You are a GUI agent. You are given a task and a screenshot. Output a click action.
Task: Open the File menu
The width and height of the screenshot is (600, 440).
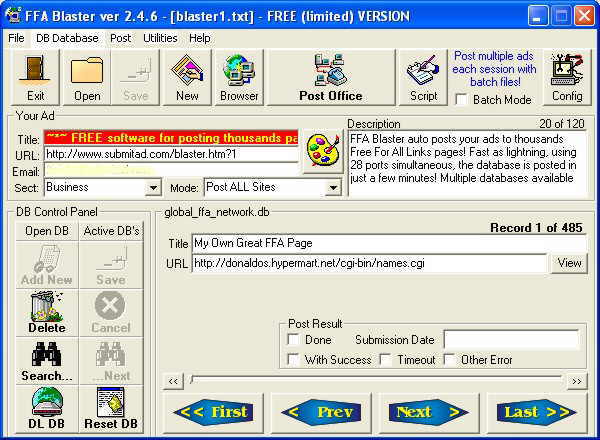click(16, 38)
